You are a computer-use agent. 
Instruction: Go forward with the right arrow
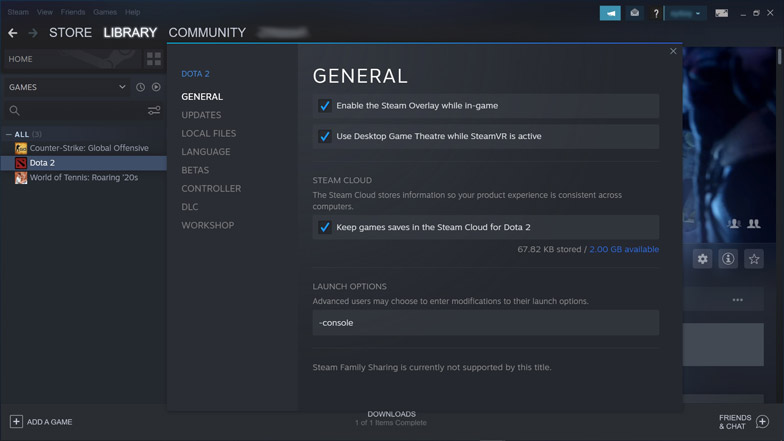point(33,33)
